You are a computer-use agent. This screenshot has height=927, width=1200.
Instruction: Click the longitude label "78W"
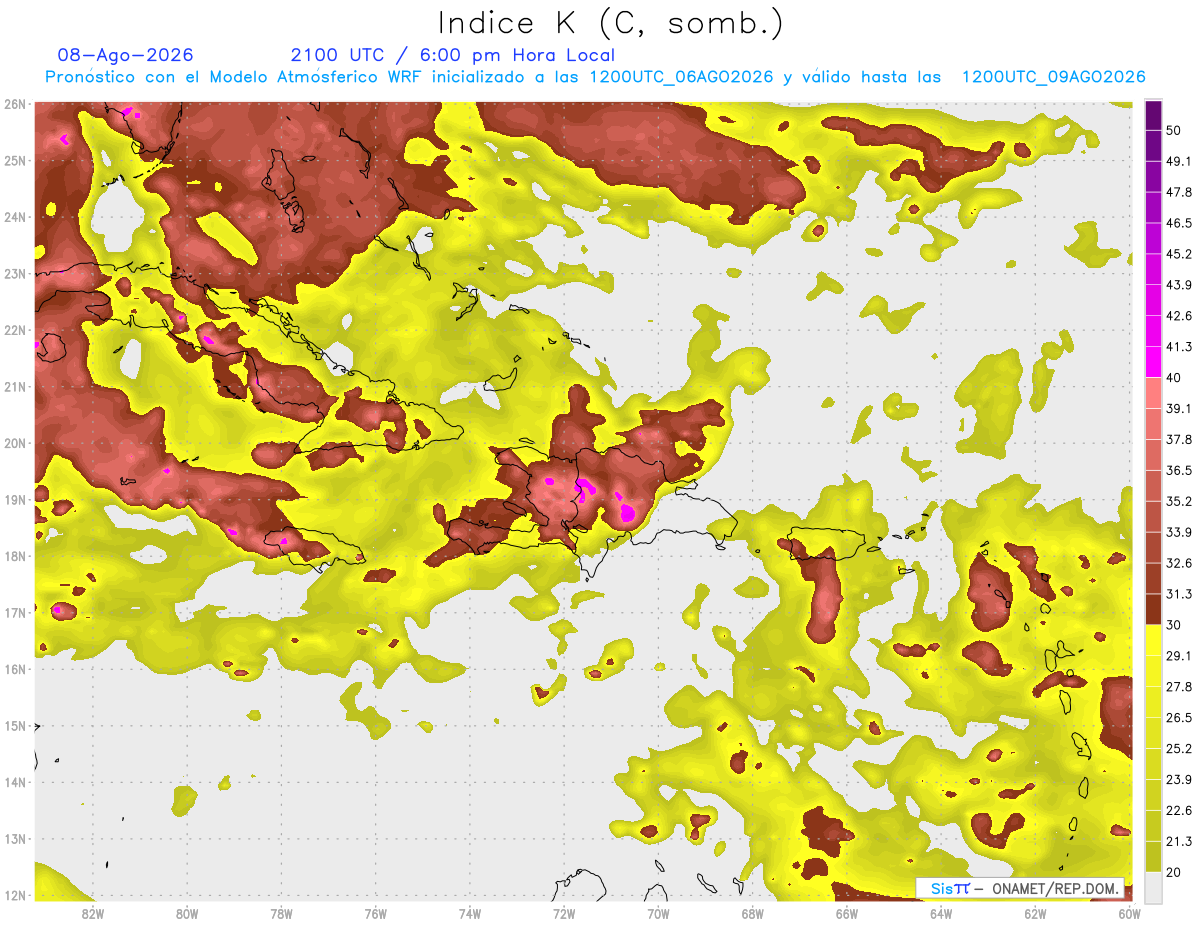(x=281, y=913)
